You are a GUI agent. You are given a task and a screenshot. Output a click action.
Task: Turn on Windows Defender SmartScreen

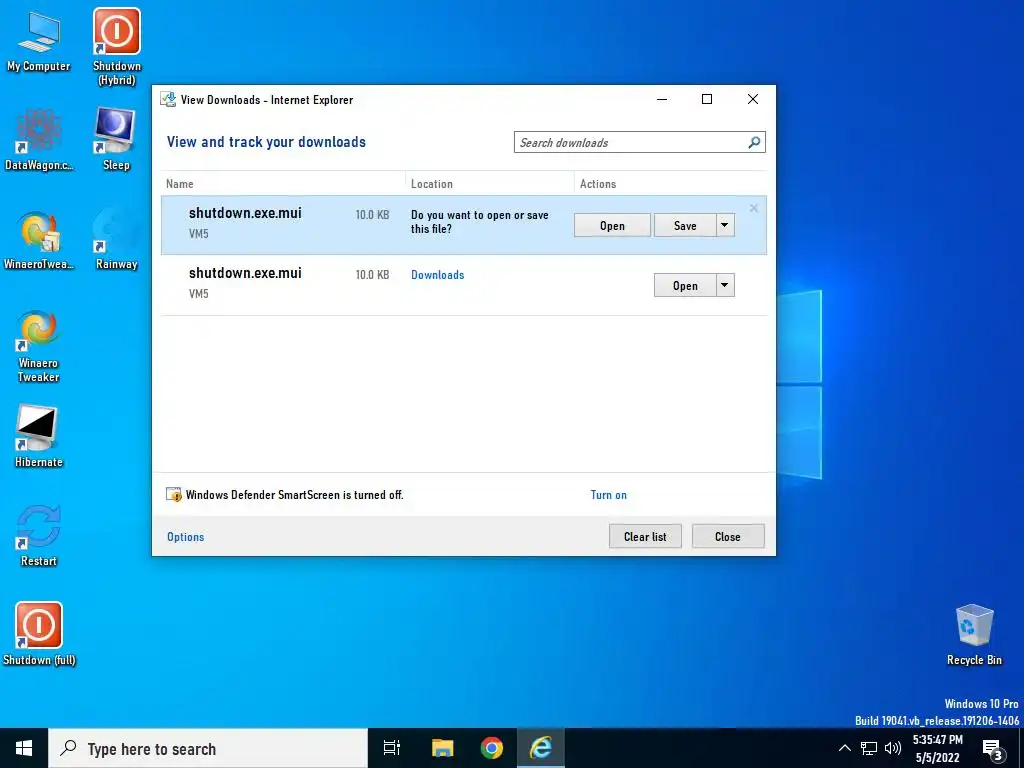pos(609,495)
